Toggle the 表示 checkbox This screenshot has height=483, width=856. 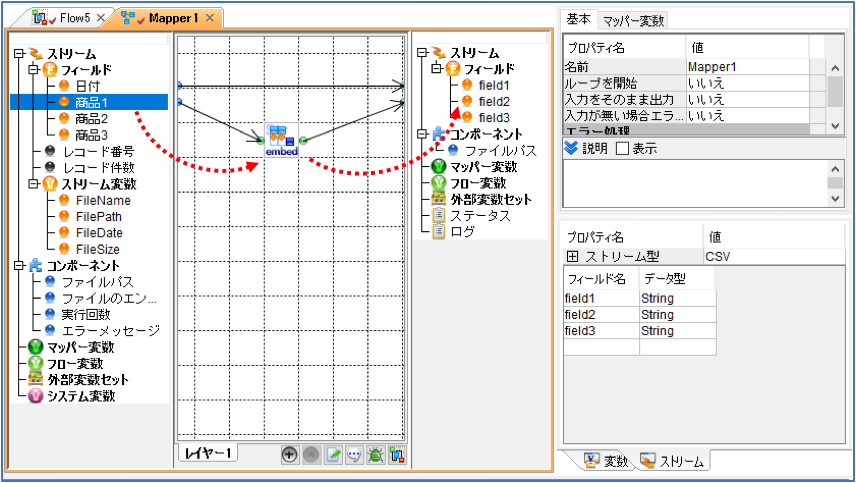[x=622, y=148]
